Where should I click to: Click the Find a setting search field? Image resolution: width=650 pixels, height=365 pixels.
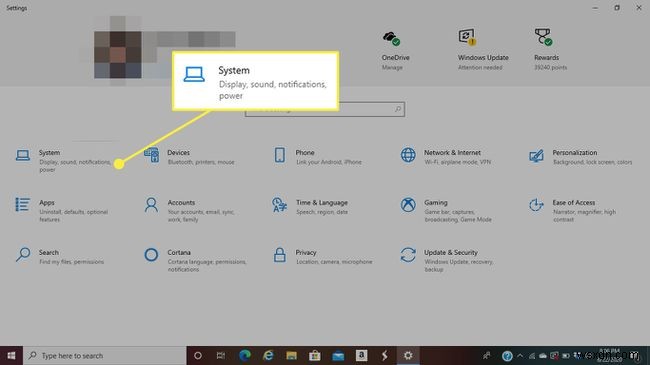point(325,109)
